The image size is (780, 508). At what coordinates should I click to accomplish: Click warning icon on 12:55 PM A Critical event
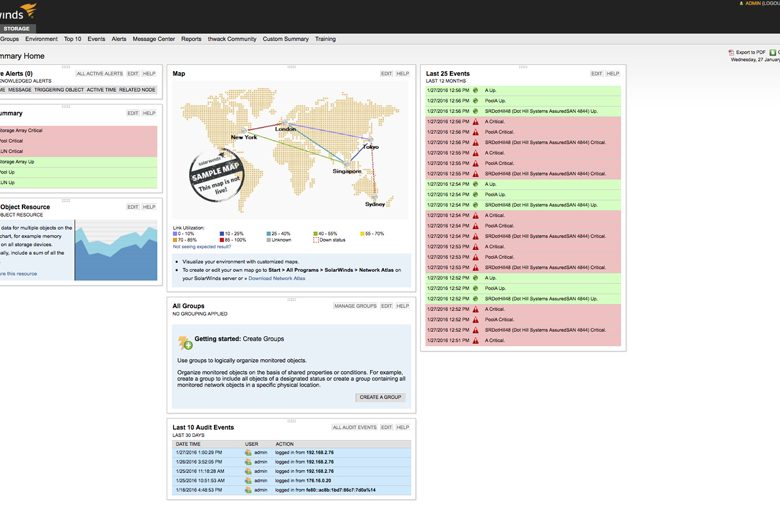[475, 153]
